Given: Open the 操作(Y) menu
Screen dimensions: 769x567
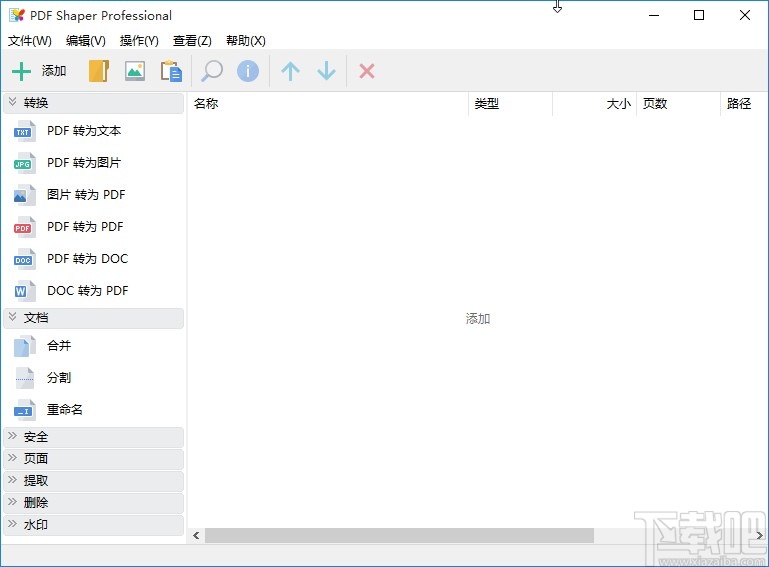Looking at the screenshot, I should click(x=139, y=41).
